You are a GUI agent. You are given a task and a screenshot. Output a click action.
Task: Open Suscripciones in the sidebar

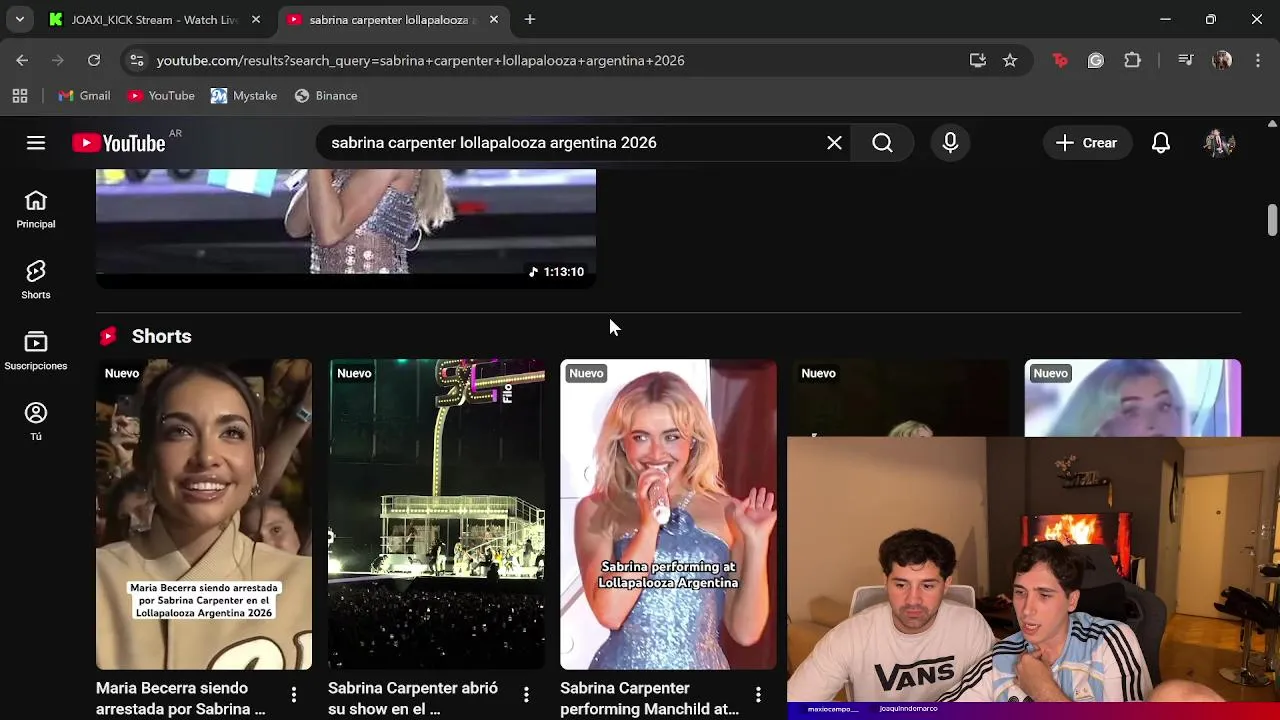(36, 352)
